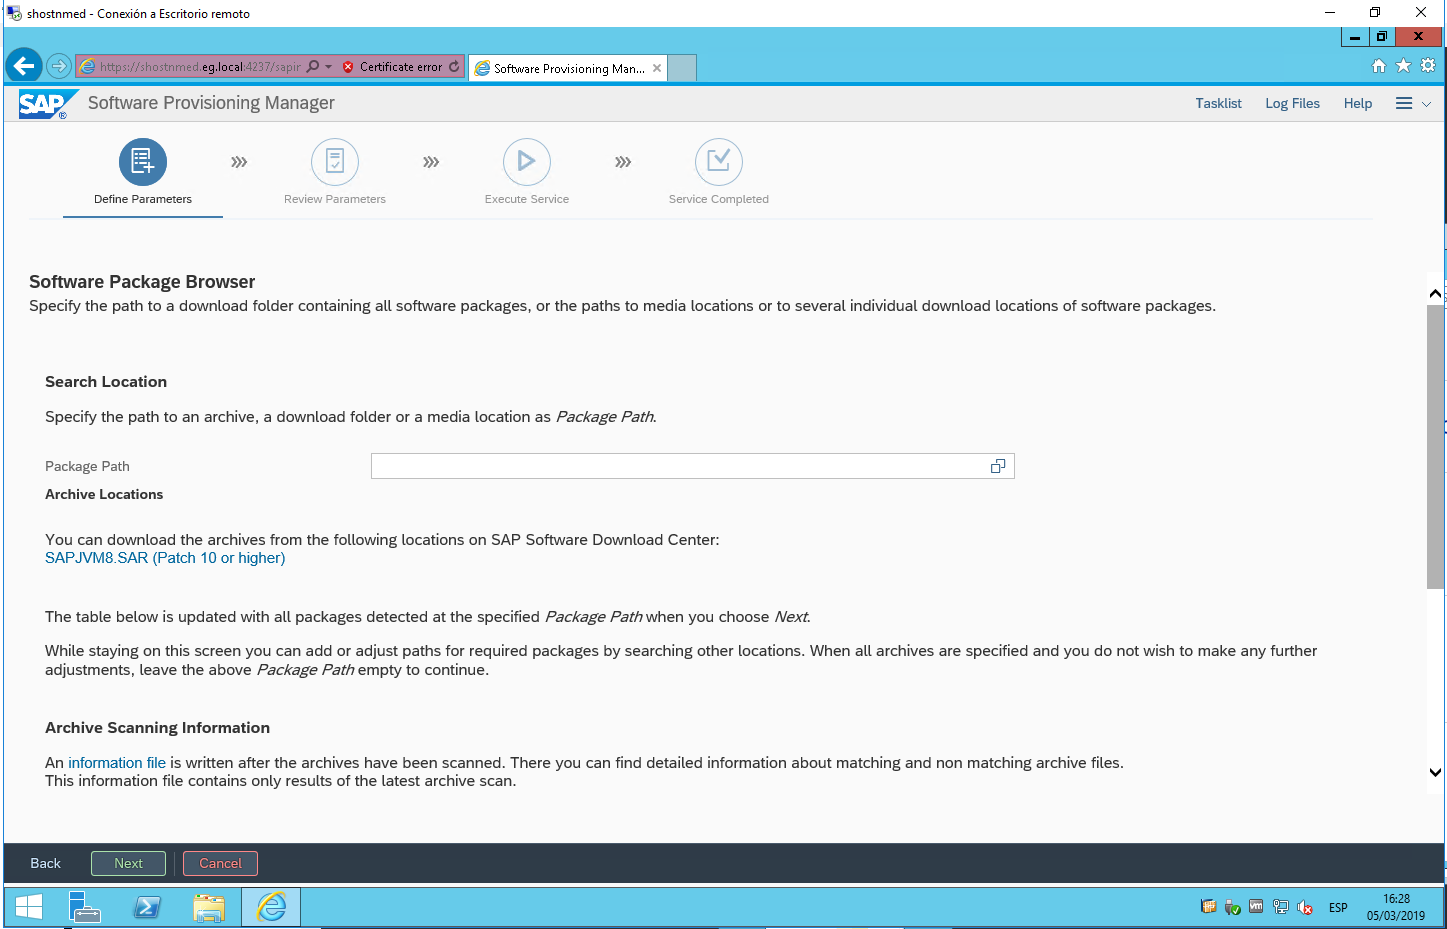Click the volume muted tray icon

(1305, 907)
